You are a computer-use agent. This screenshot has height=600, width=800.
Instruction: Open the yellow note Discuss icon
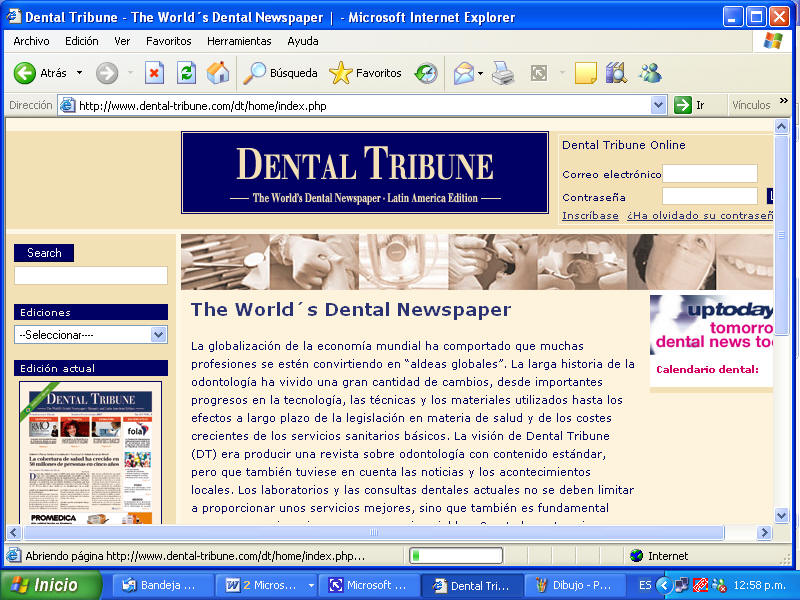(x=585, y=73)
